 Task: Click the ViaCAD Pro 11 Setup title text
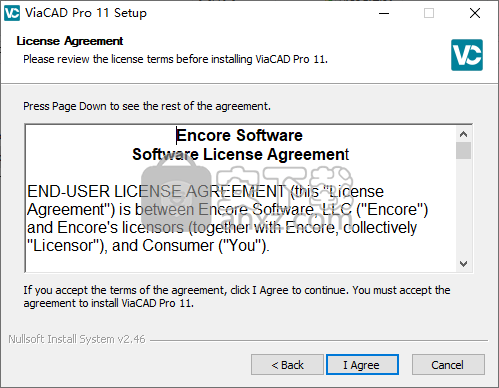pos(86,13)
